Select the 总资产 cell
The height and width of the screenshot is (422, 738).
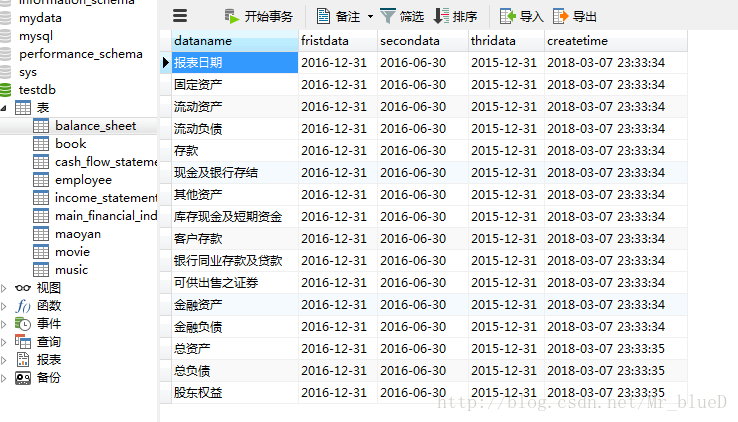(235, 349)
